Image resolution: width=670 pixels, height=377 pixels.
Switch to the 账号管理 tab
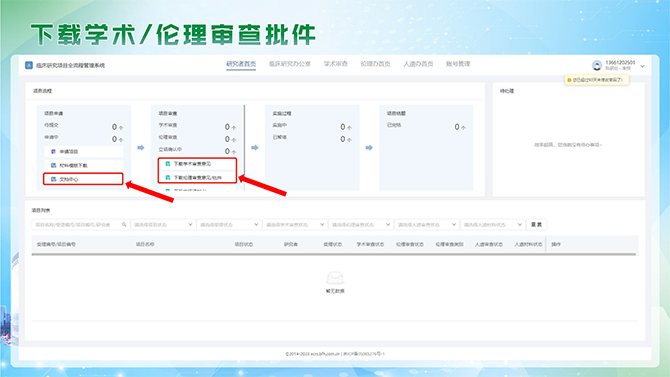[x=458, y=64]
